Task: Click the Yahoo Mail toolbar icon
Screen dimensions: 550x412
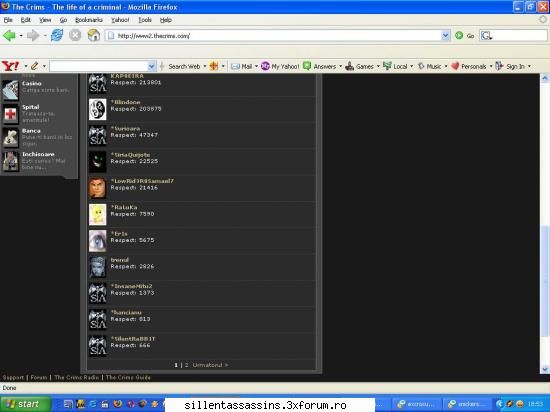Action: (x=235, y=66)
